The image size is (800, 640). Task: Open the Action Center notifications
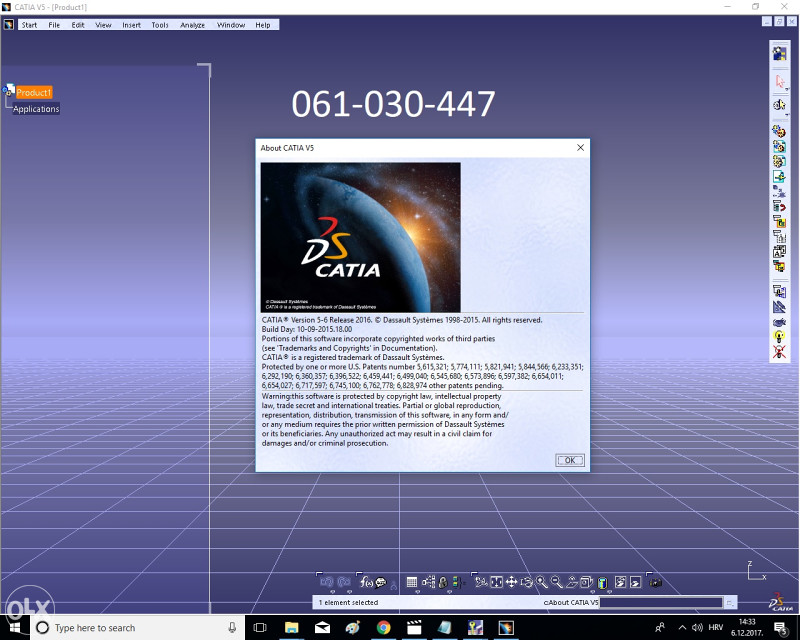781,627
